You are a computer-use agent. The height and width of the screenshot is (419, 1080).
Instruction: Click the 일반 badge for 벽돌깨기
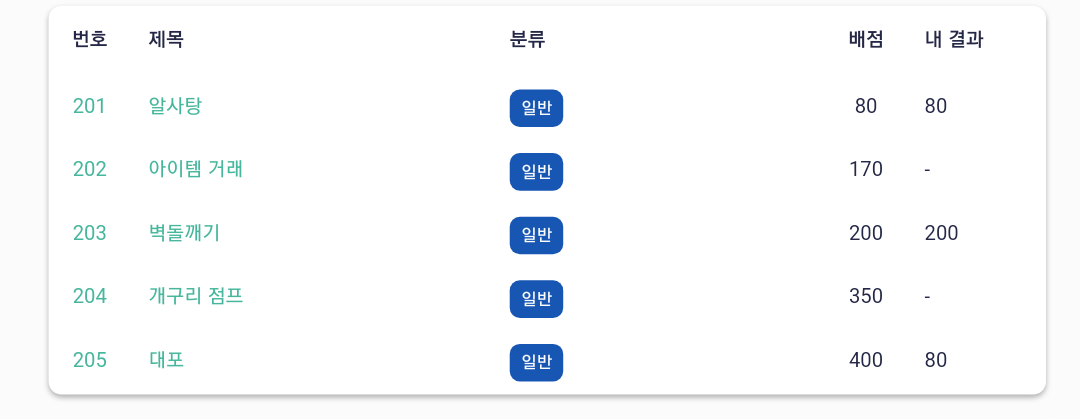pos(537,235)
